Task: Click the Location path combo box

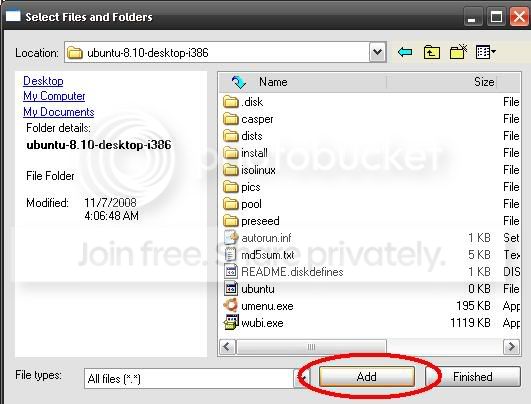Action: pos(225,52)
